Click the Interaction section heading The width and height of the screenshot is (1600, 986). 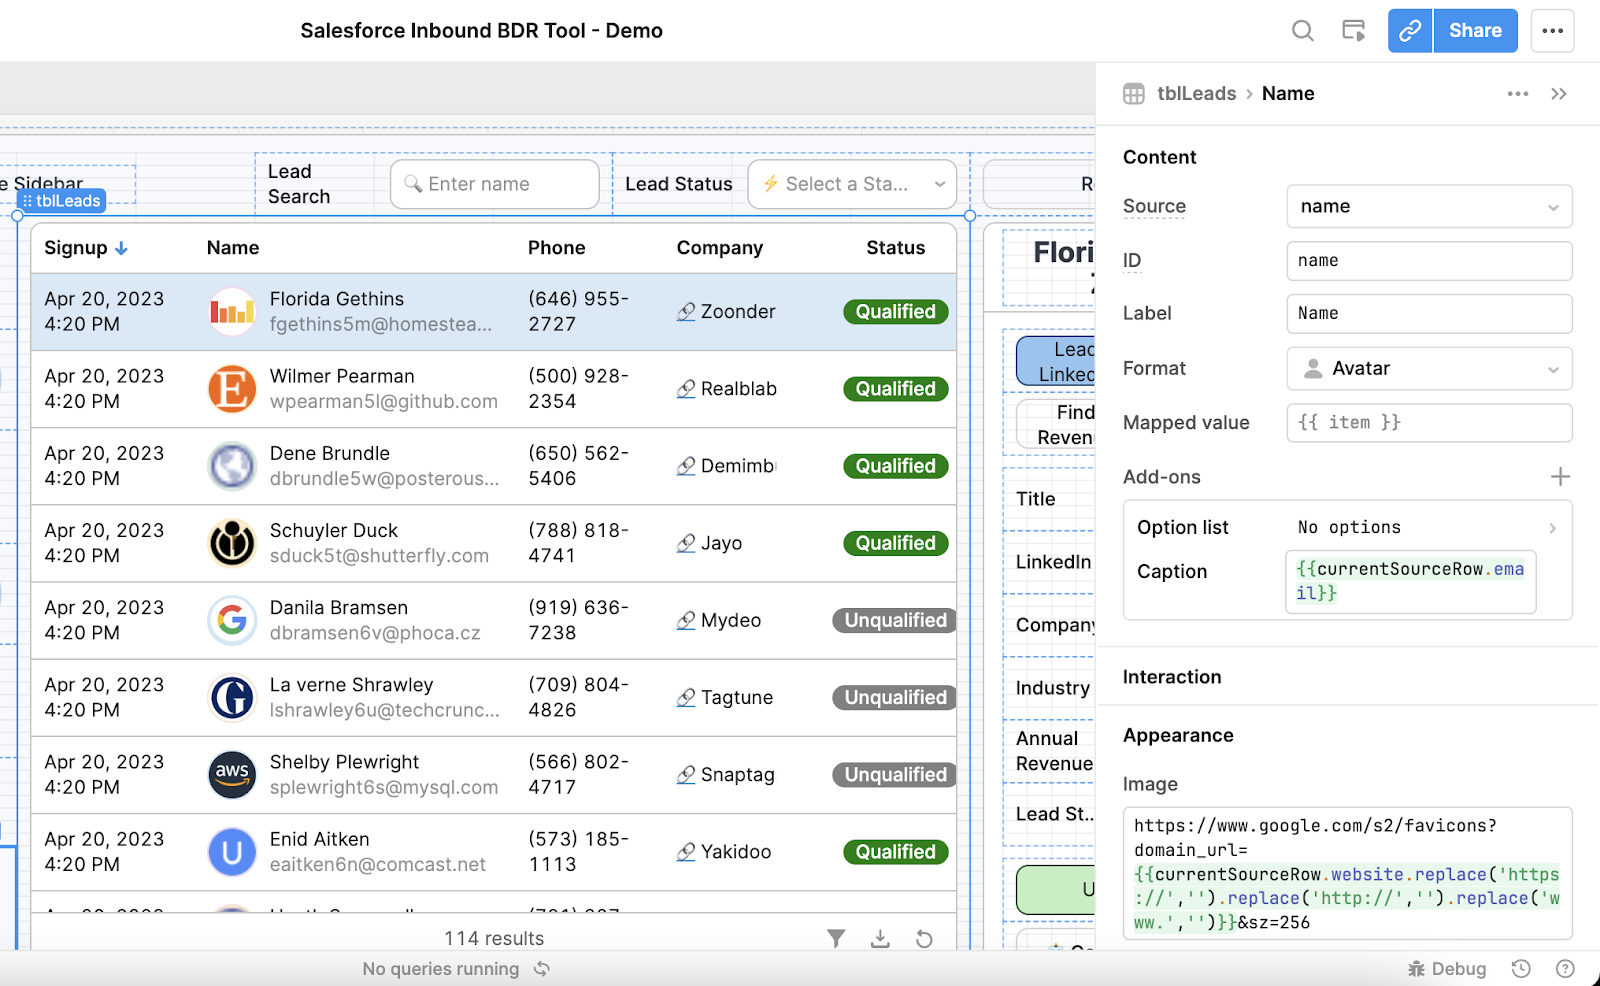(1172, 677)
